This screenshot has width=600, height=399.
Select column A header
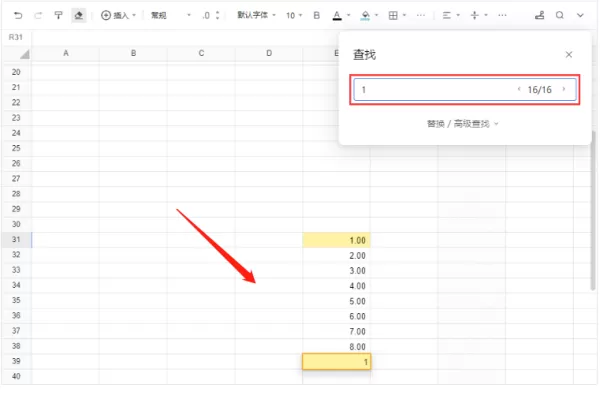[x=66, y=53]
